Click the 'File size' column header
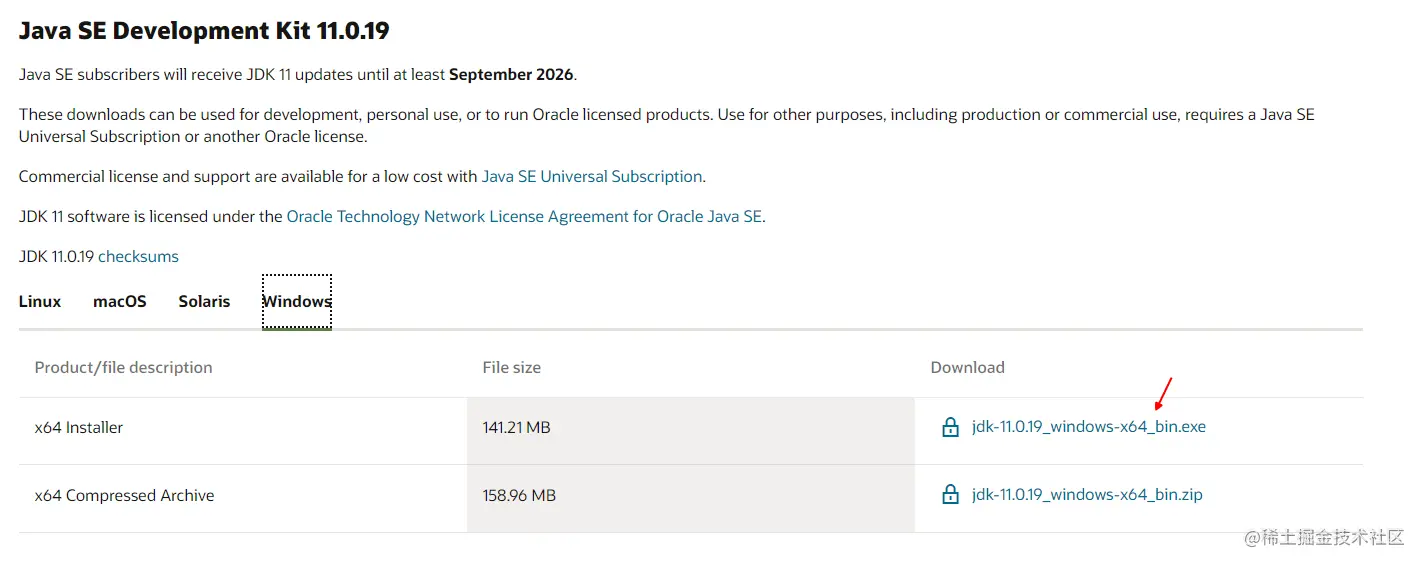The height and width of the screenshot is (565, 1422). [x=512, y=367]
